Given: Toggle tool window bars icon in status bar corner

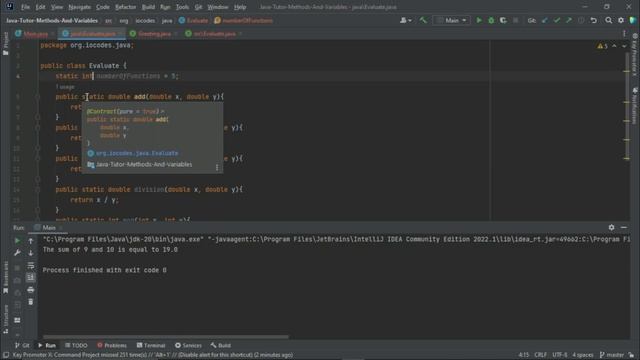Looking at the screenshot, I should [6, 355].
